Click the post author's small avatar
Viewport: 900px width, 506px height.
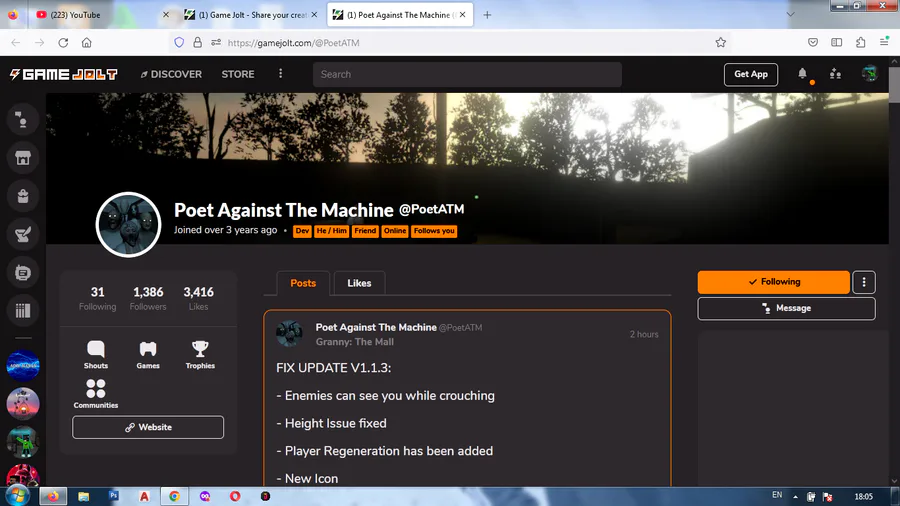point(289,333)
